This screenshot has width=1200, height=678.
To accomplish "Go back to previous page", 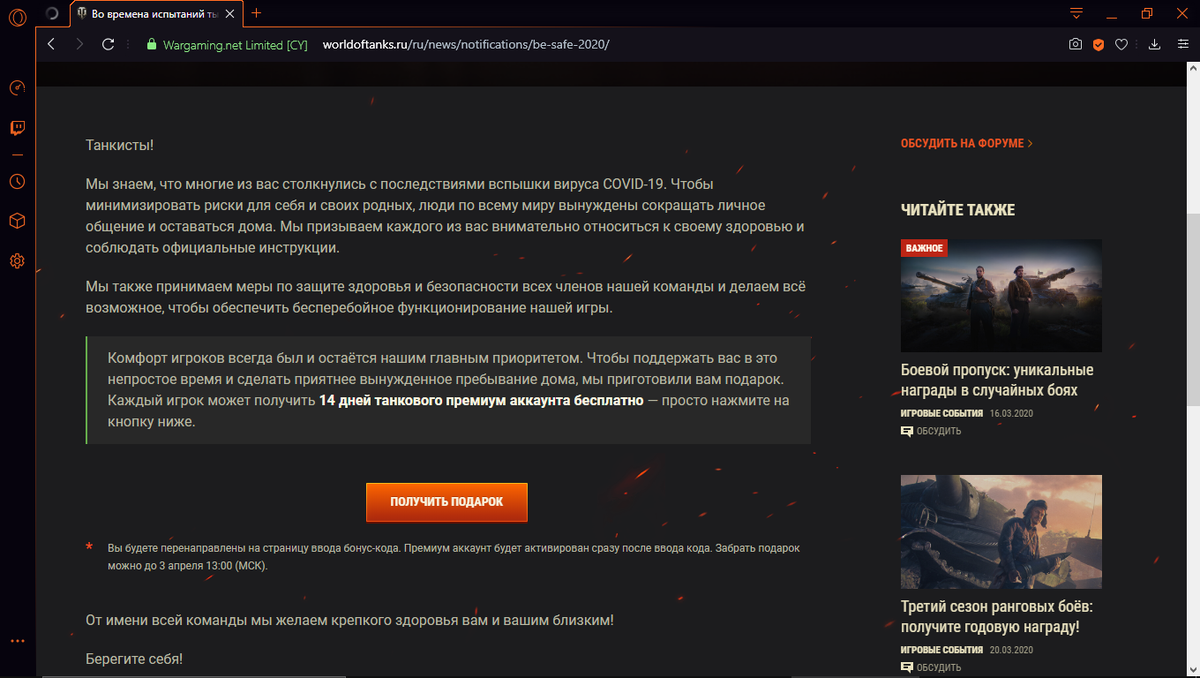I will 51,44.
